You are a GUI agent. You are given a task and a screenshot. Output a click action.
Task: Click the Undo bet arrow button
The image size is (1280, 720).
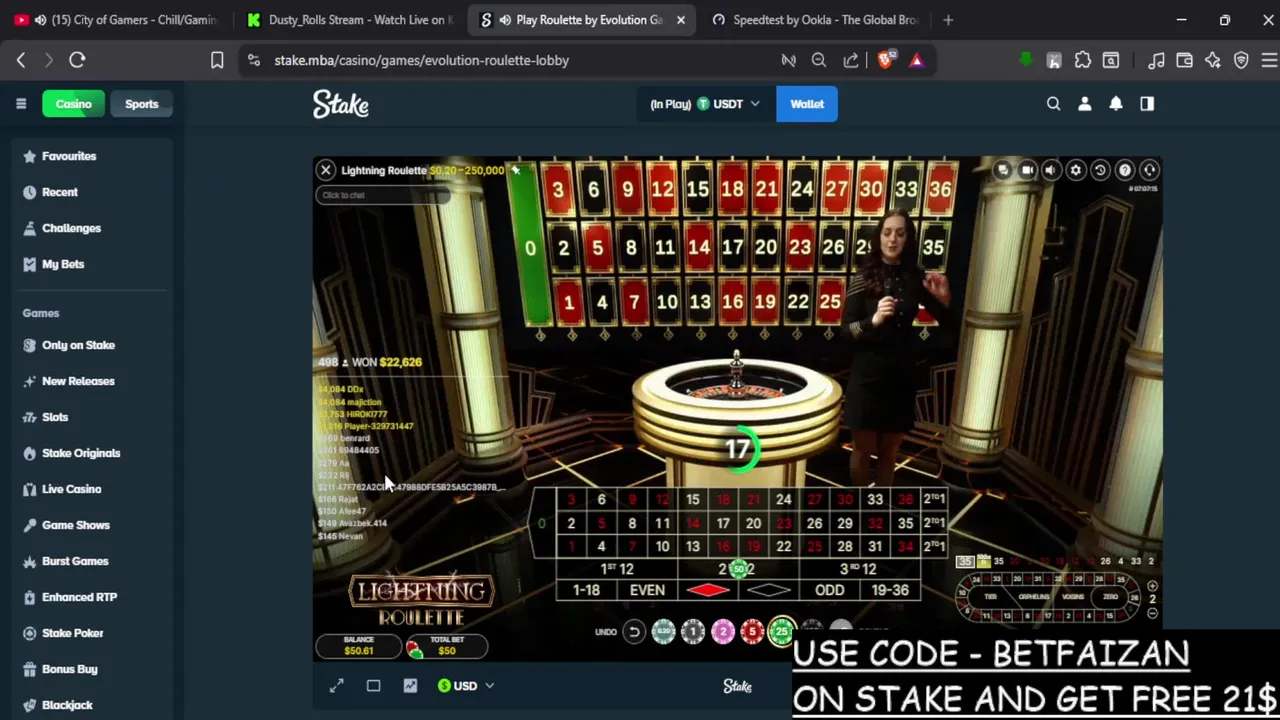[x=634, y=632]
